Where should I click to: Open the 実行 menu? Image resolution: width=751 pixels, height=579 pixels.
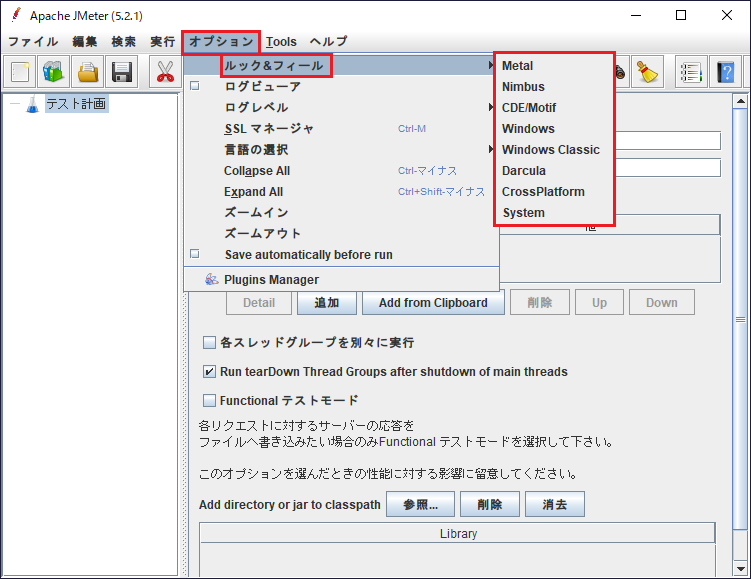tap(162, 42)
